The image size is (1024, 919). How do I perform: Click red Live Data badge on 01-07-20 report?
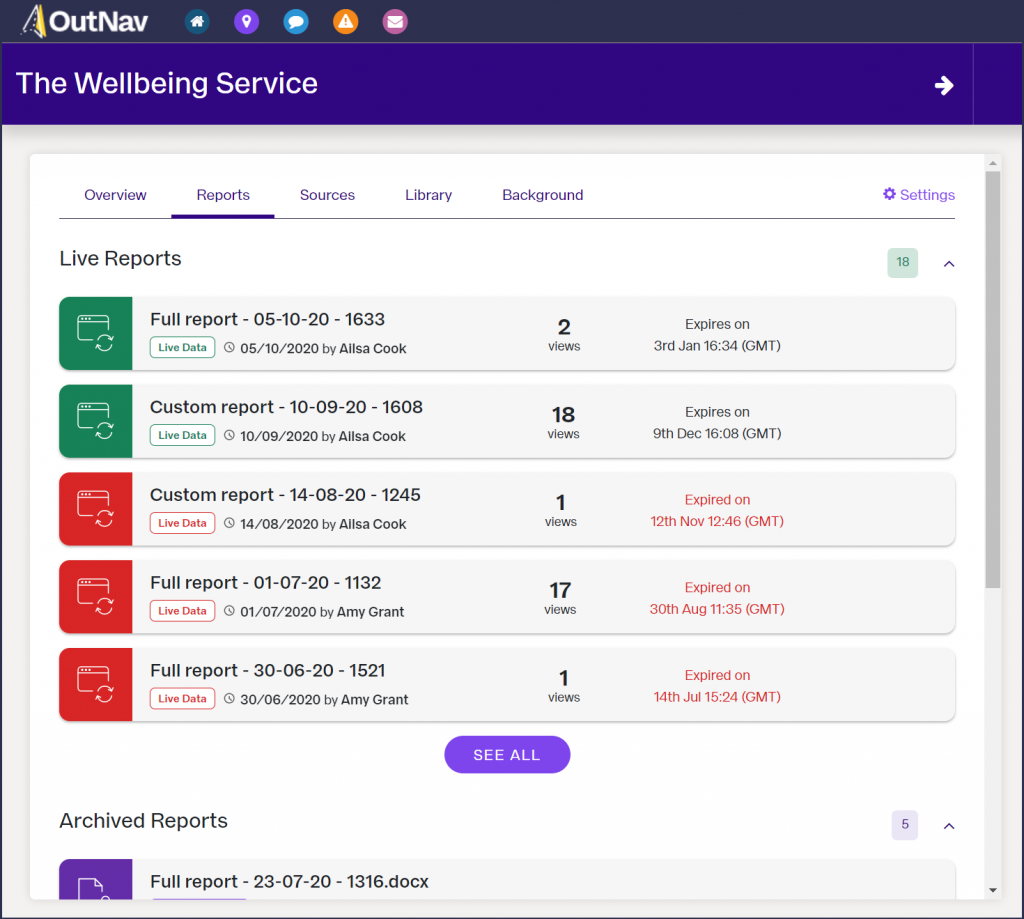click(182, 611)
